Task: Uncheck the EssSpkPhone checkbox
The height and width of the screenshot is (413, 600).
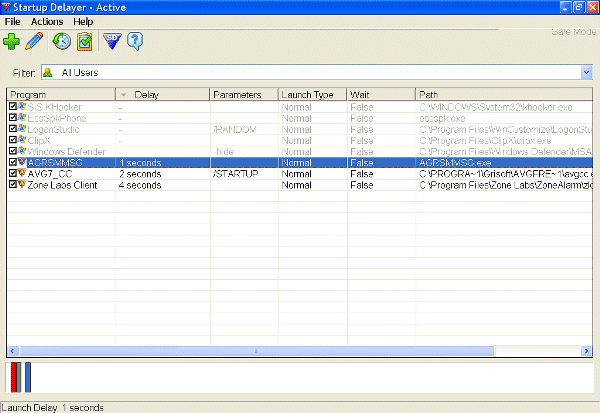Action: 13,118
